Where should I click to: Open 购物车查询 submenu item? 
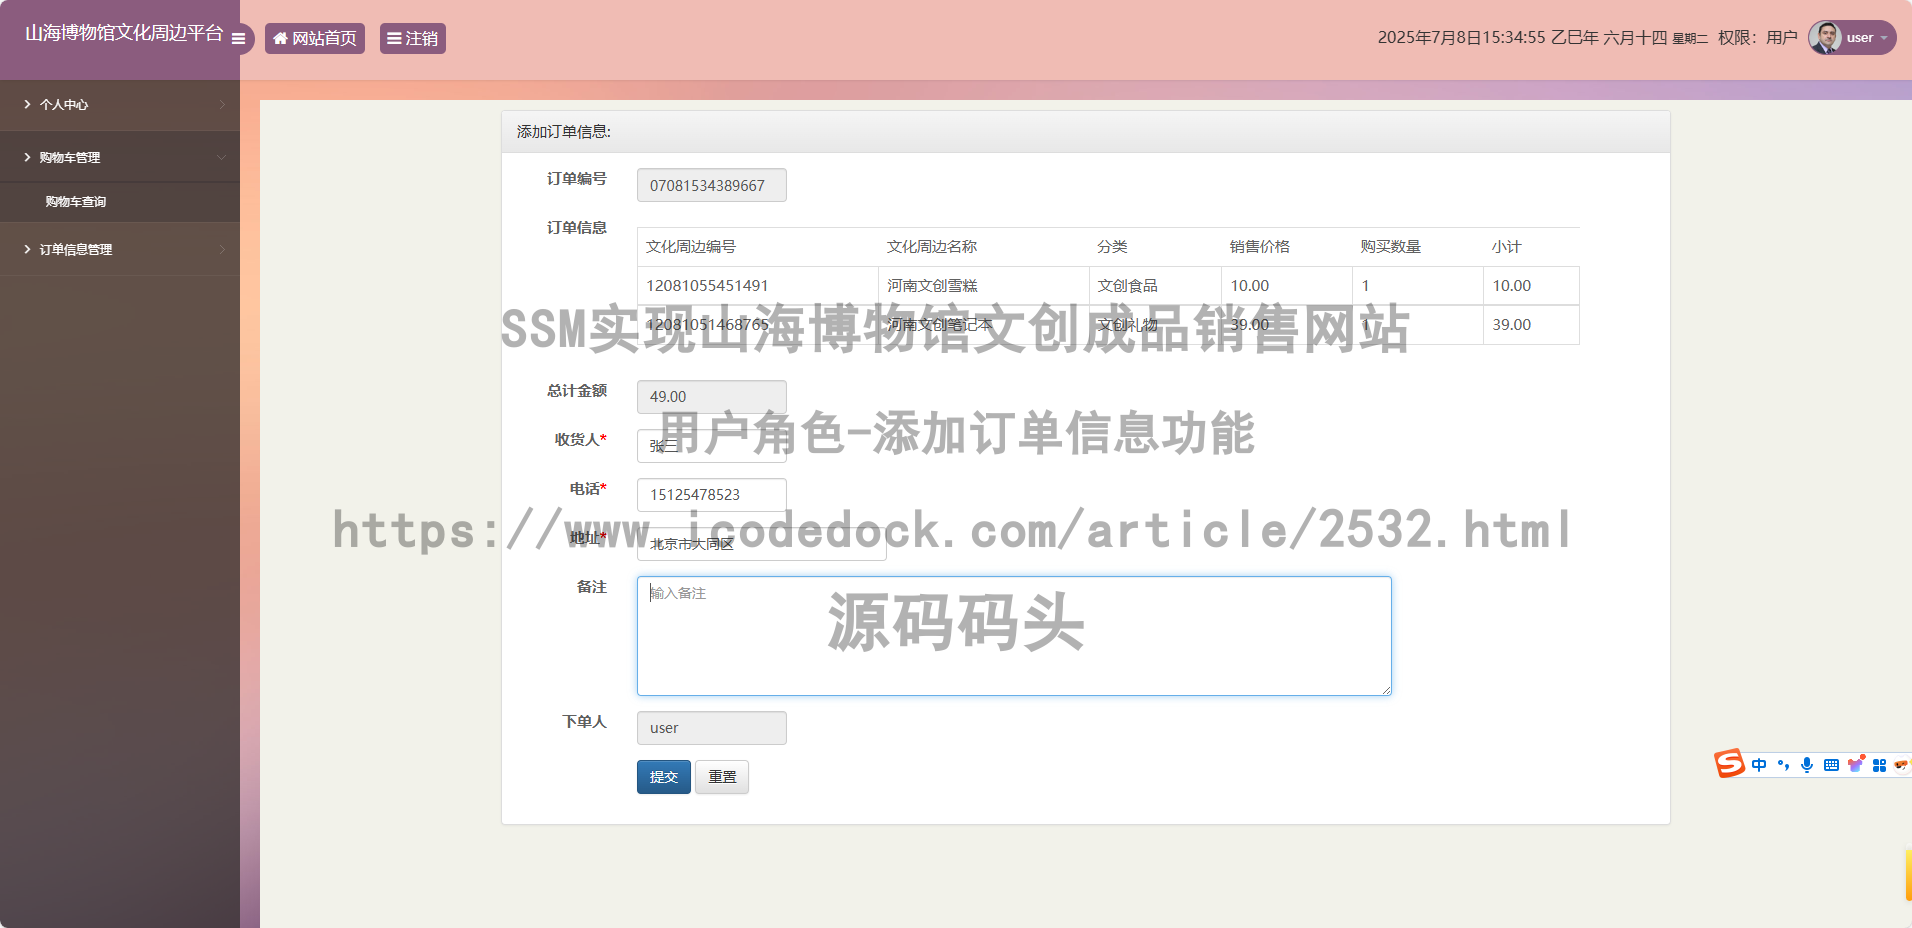[x=120, y=202]
